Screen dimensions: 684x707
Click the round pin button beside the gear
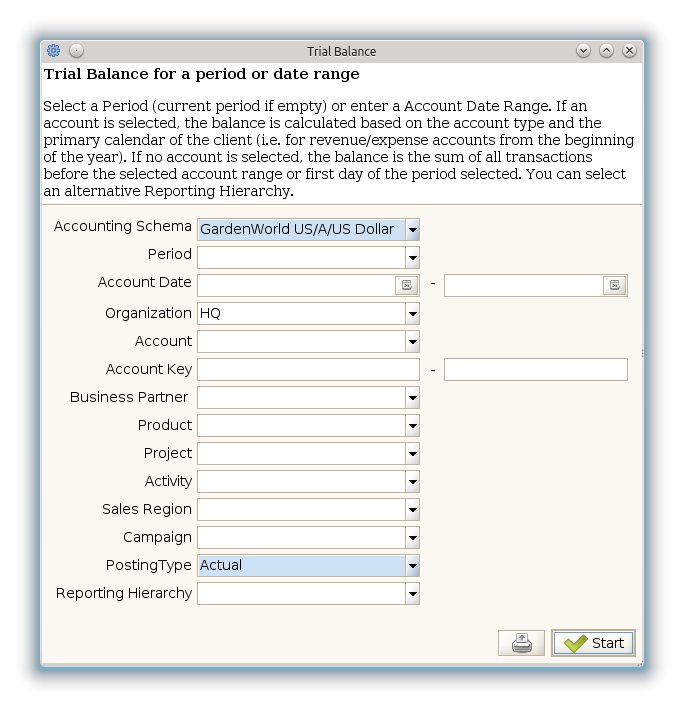tap(76, 50)
